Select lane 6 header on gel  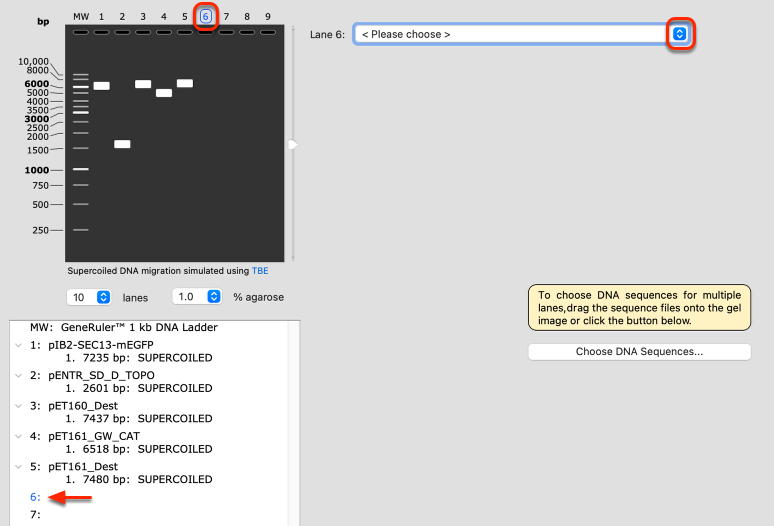pyautogui.click(x=206, y=17)
